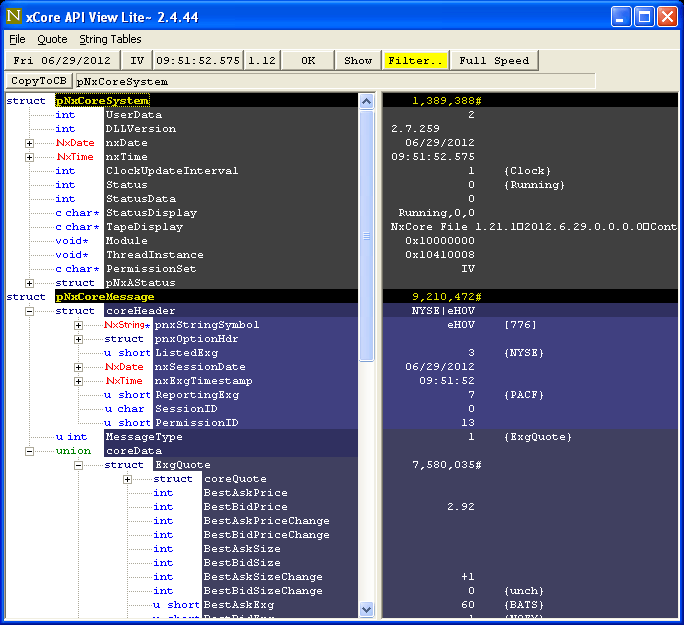Image resolution: width=684 pixels, height=625 pixels.
Task: Expand the pNxAStatus struct node
Action: point(30,283)
